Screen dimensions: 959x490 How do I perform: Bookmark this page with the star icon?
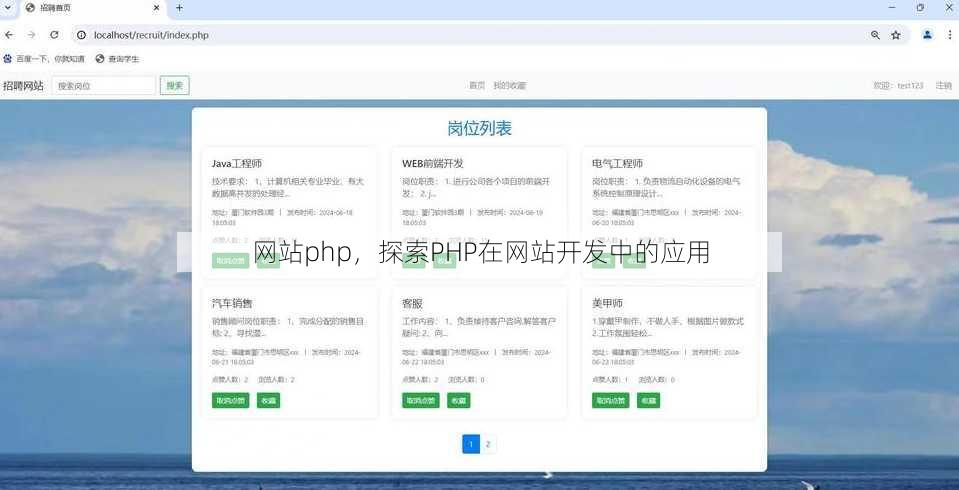(896, 35)
